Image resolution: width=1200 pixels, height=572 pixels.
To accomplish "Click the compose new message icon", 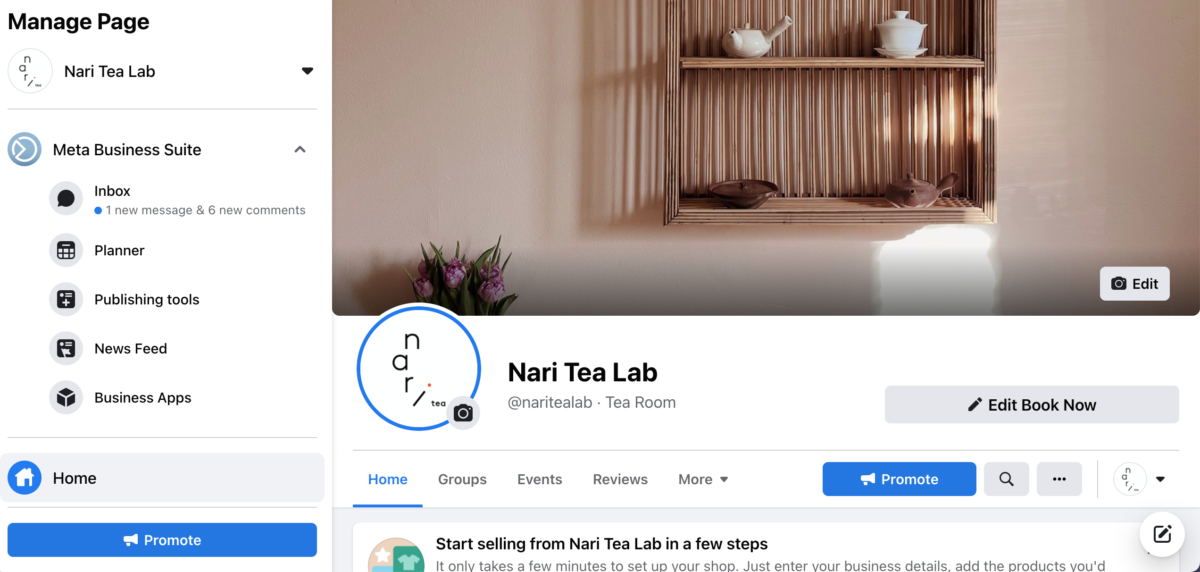I will (x=1162, y=534).
